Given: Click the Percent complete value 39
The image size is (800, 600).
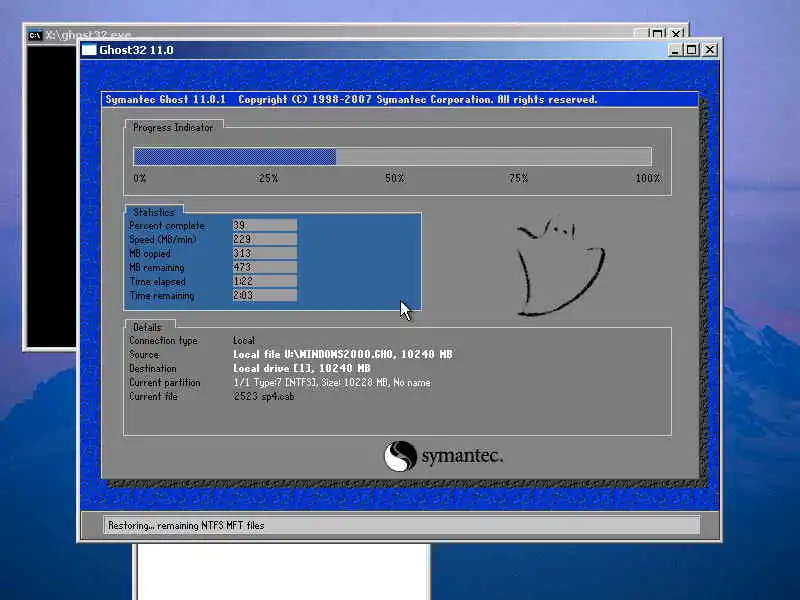Looking at the screenshot, I should [x=264, y=225].
